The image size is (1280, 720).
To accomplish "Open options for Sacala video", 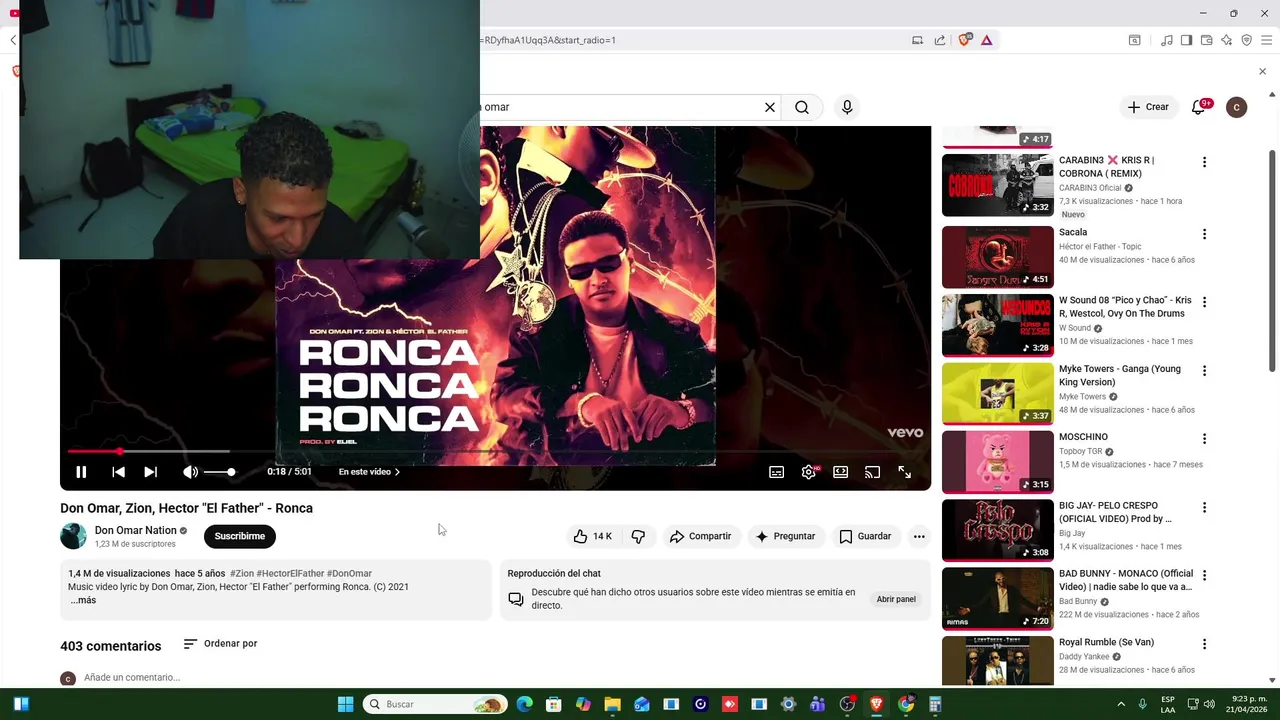I will click(1204, 234).
